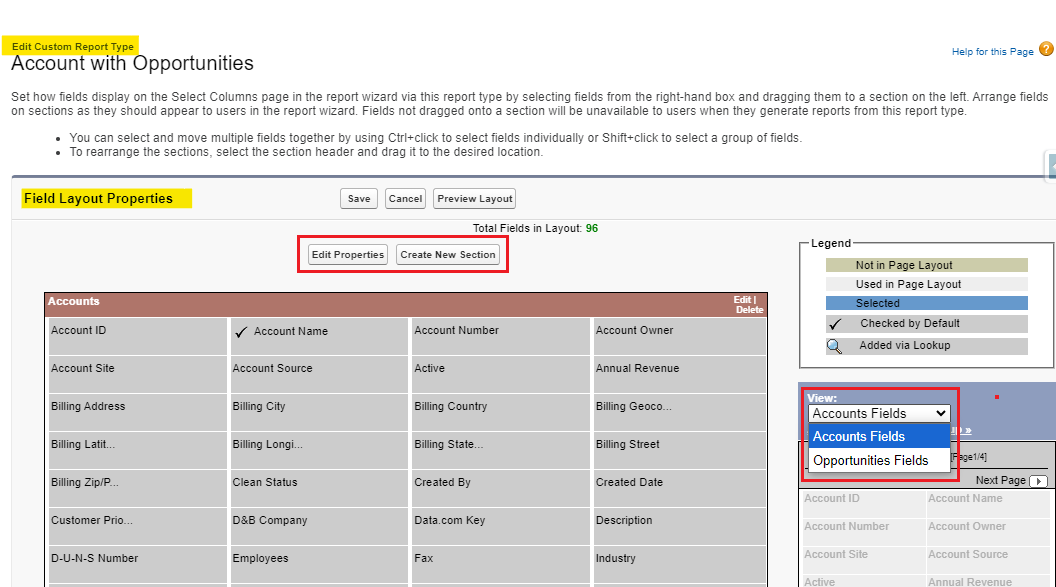This screenshot has height=587, width=1056.
Task: Choose Opportunities Fields from the View list
Action: (870, 461)
